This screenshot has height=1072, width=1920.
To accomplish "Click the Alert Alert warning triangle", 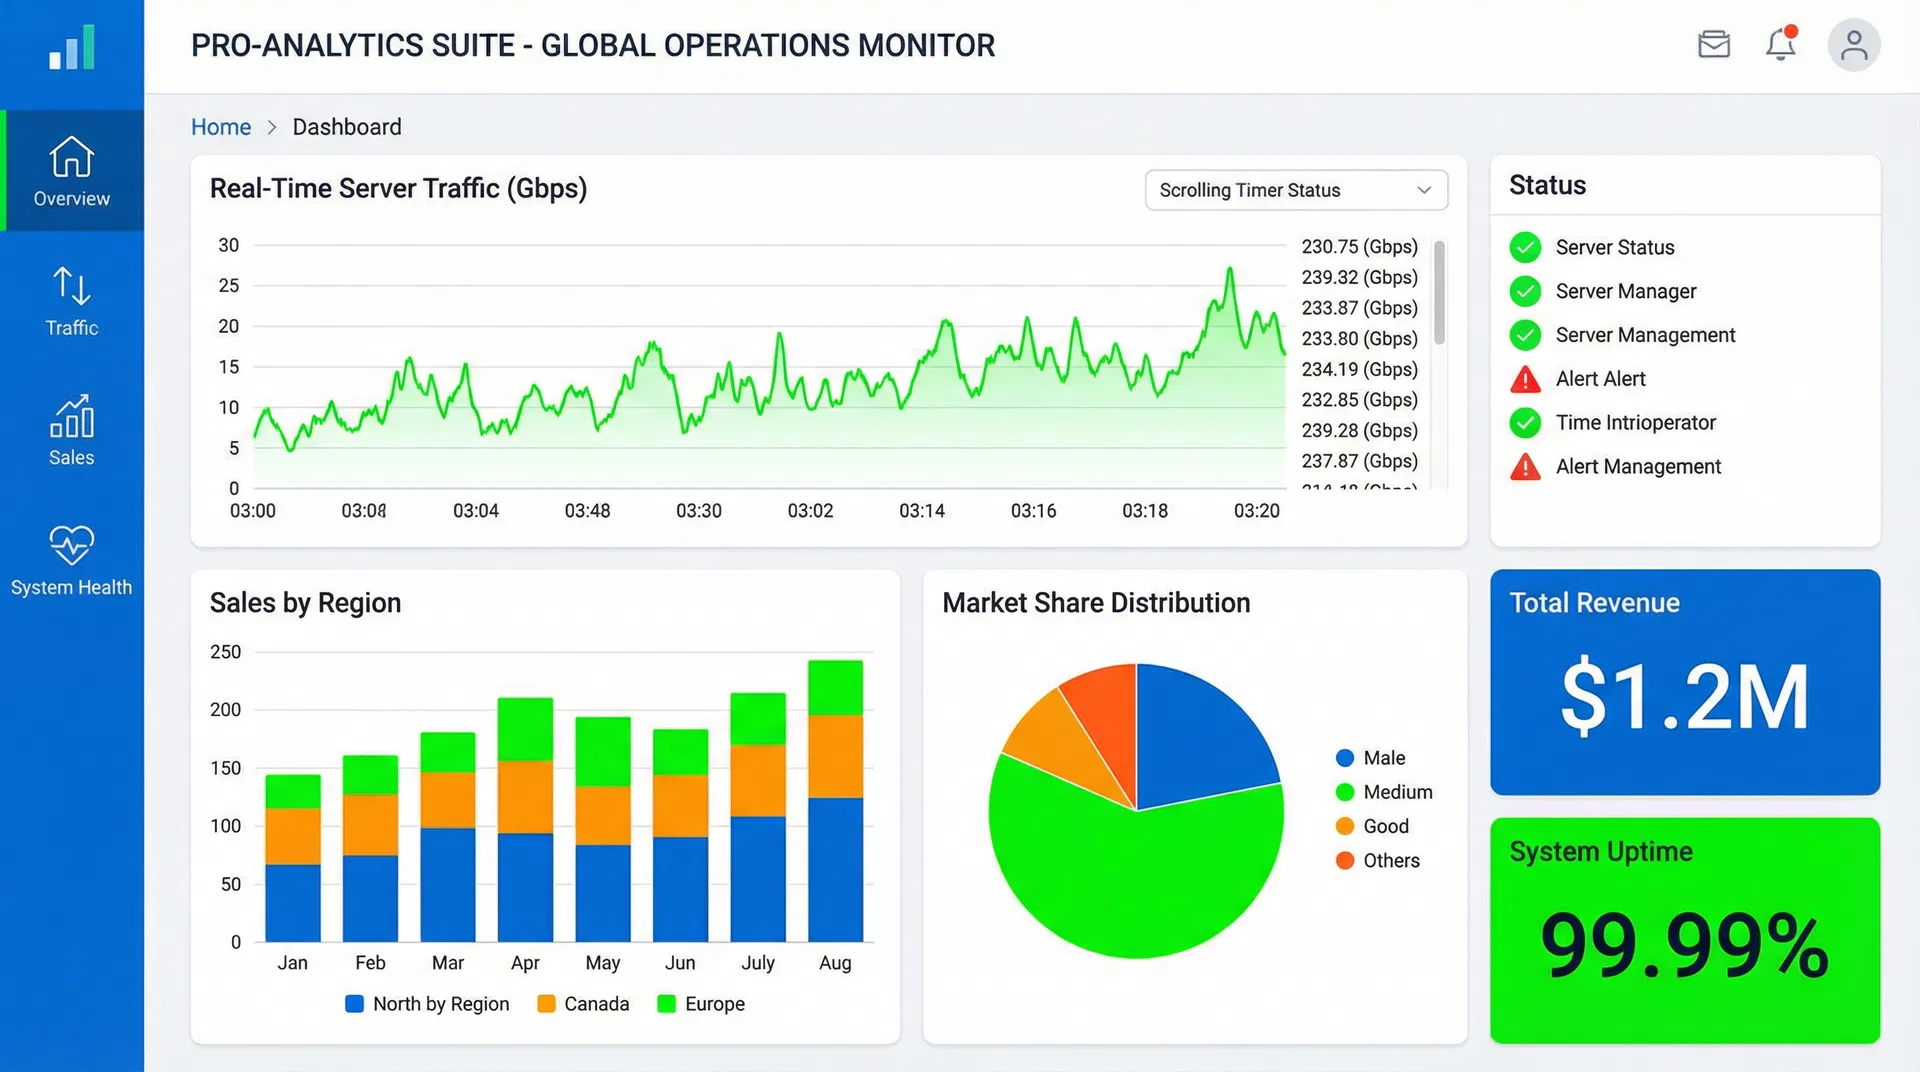I will coord(1525,380).
